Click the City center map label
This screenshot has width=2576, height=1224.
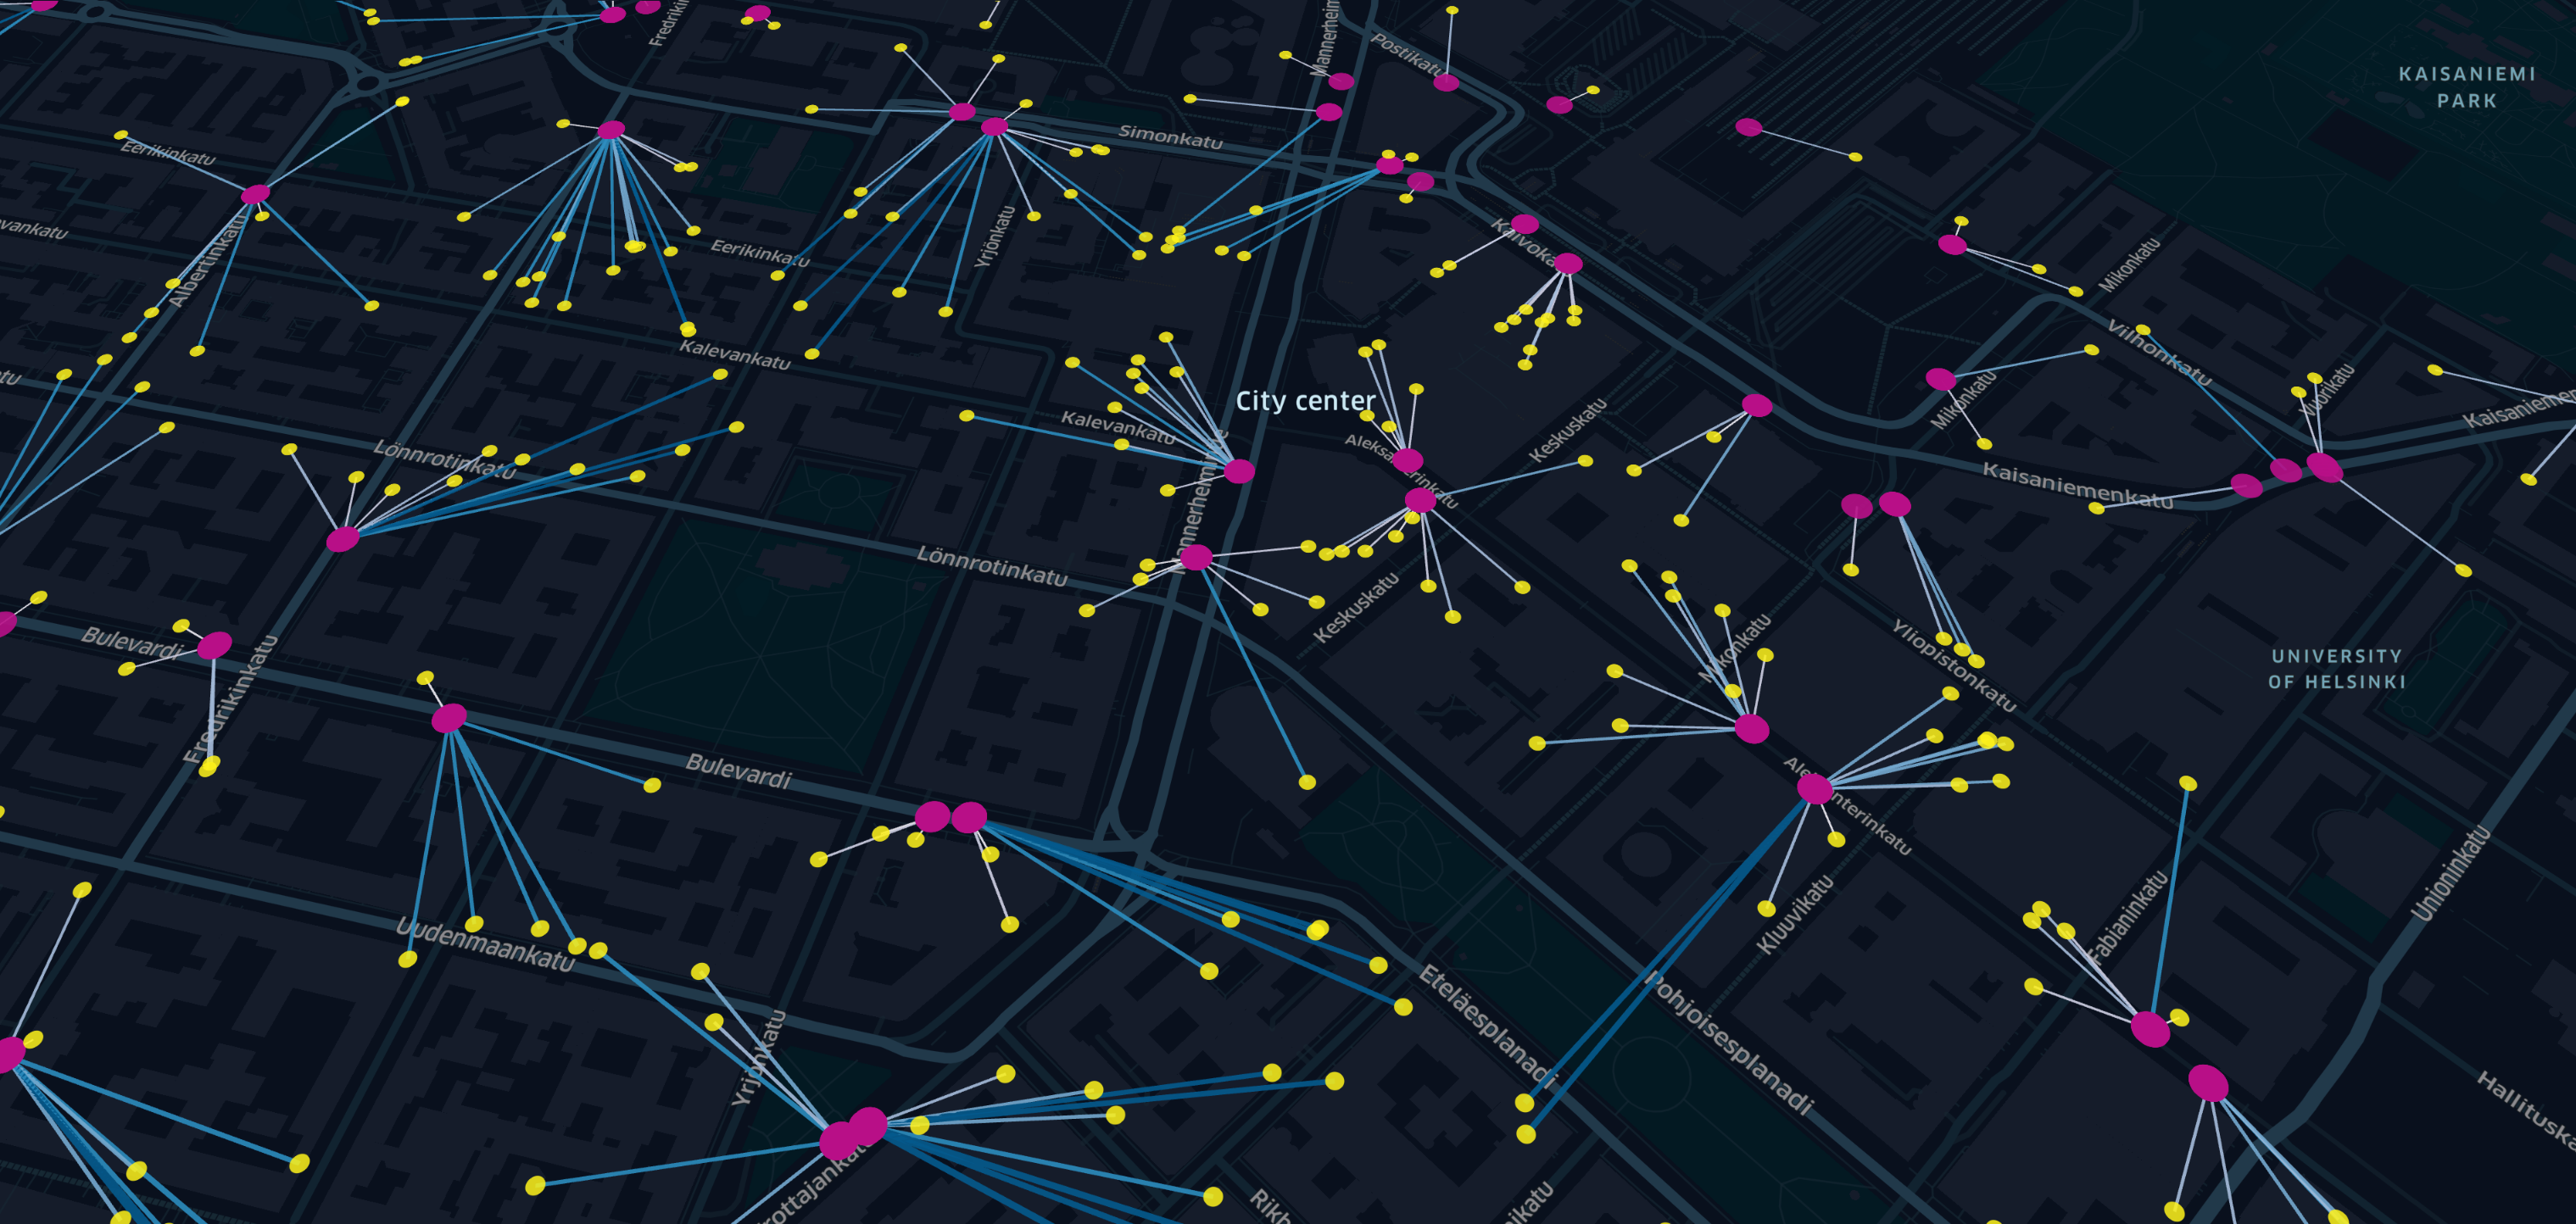click(1305, 401)
